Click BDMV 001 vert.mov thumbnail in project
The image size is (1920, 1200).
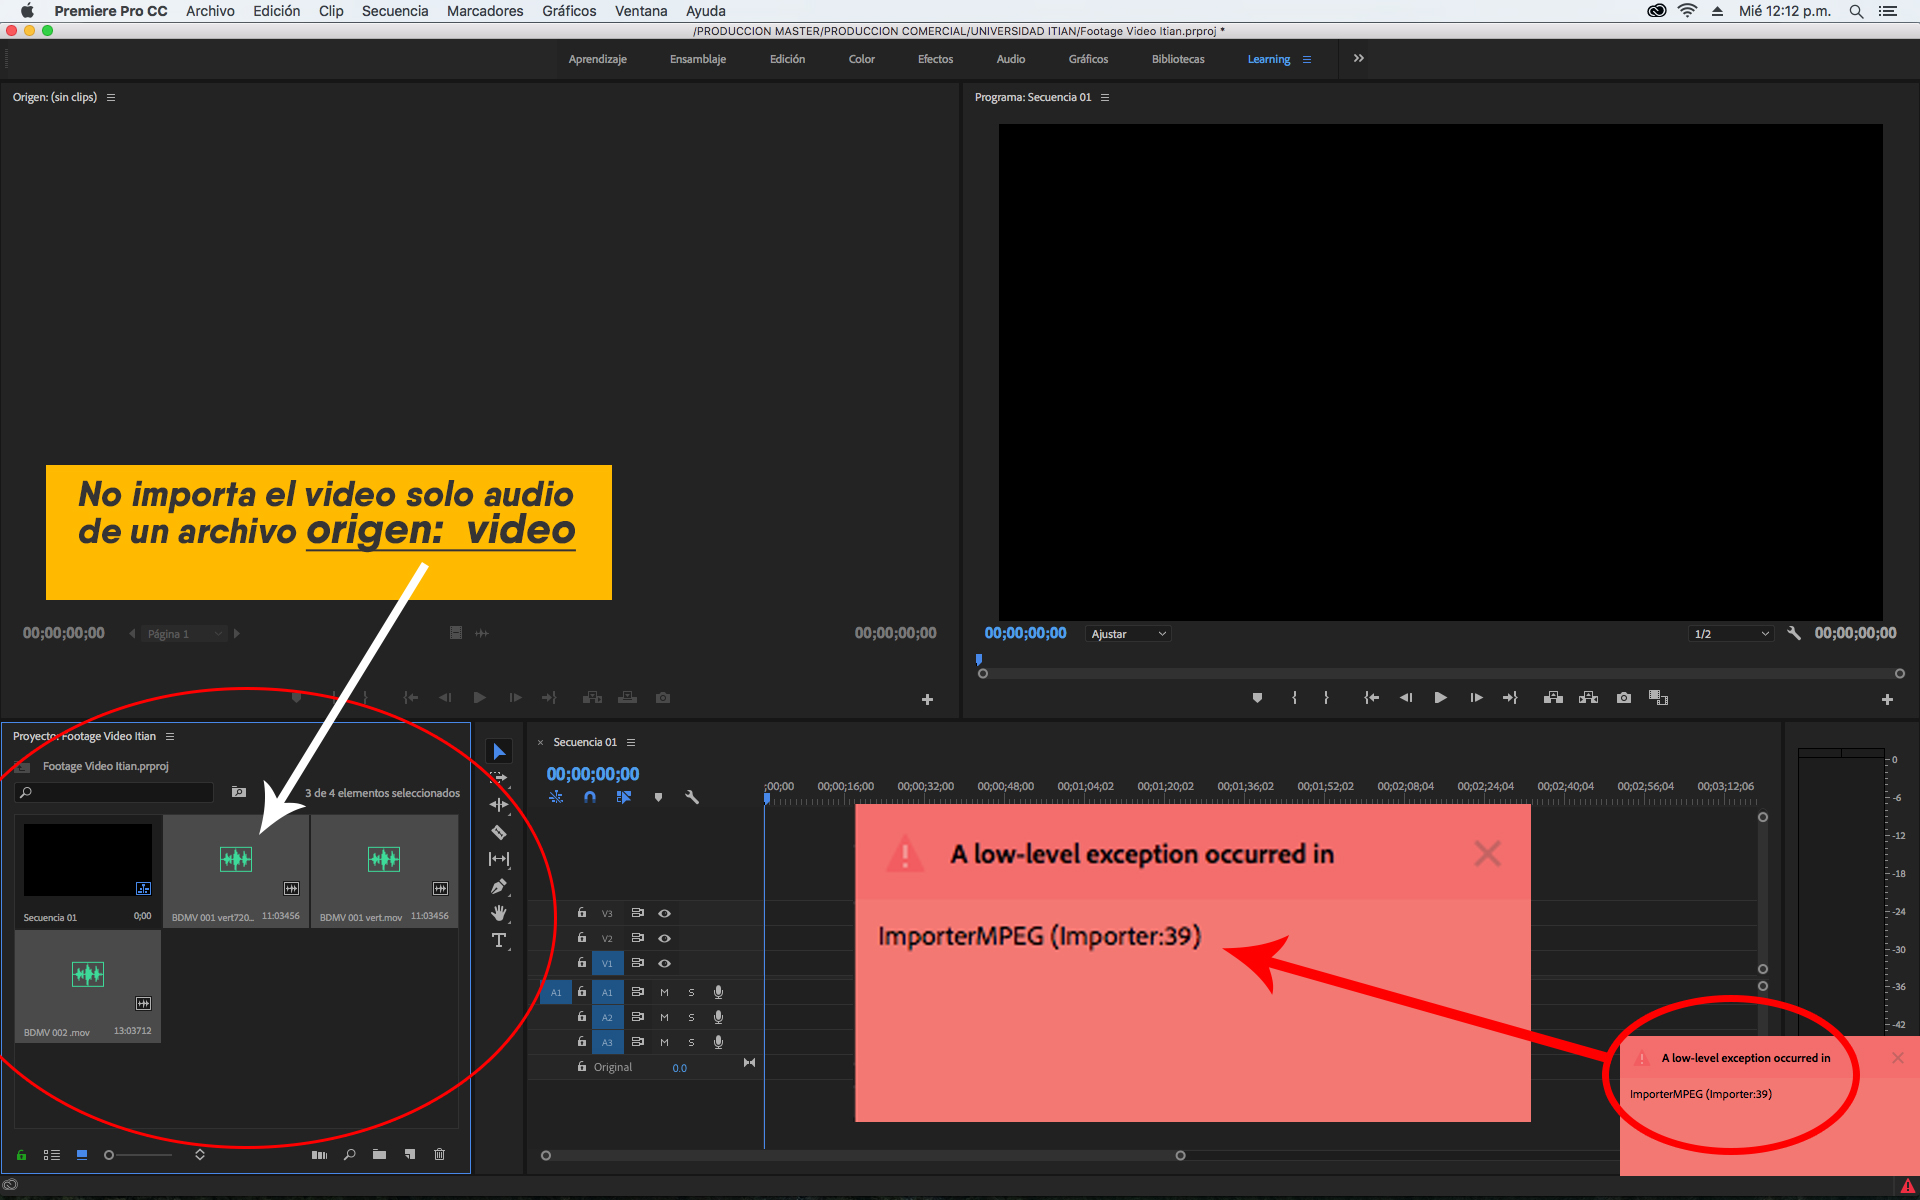(384, 857)
